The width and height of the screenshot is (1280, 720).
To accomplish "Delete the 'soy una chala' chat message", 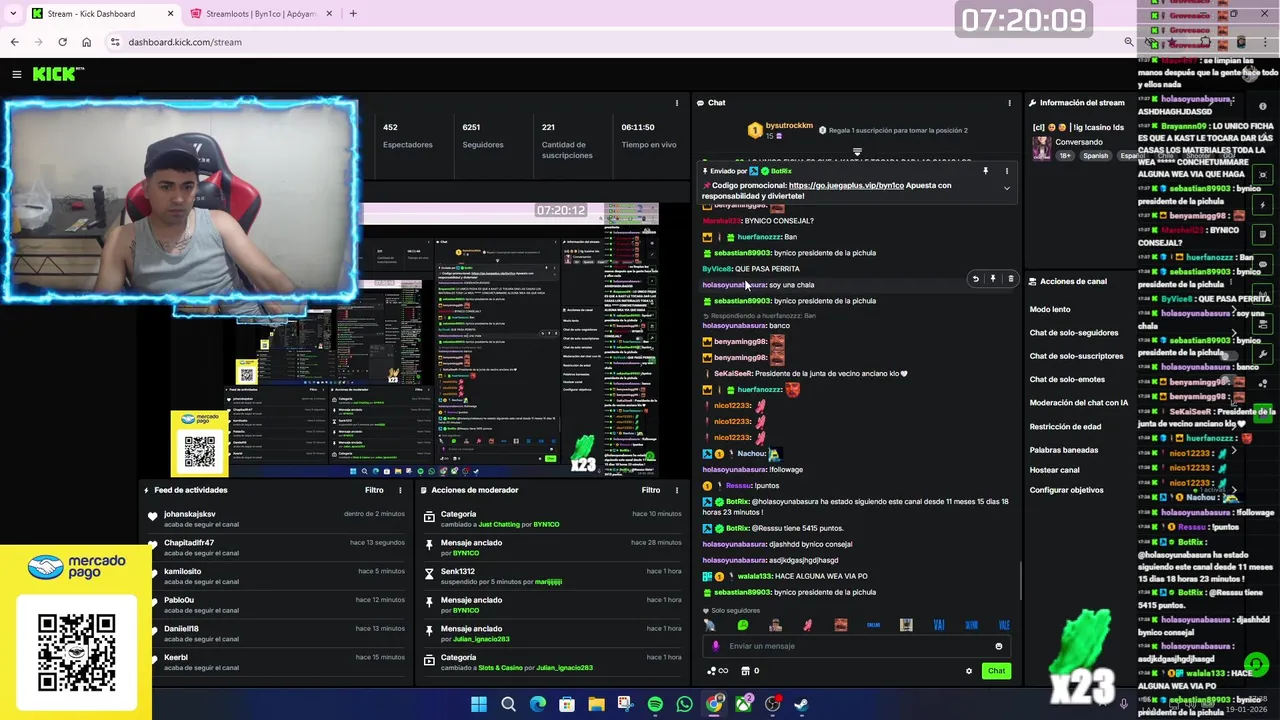I will (x=1010, y=279).
